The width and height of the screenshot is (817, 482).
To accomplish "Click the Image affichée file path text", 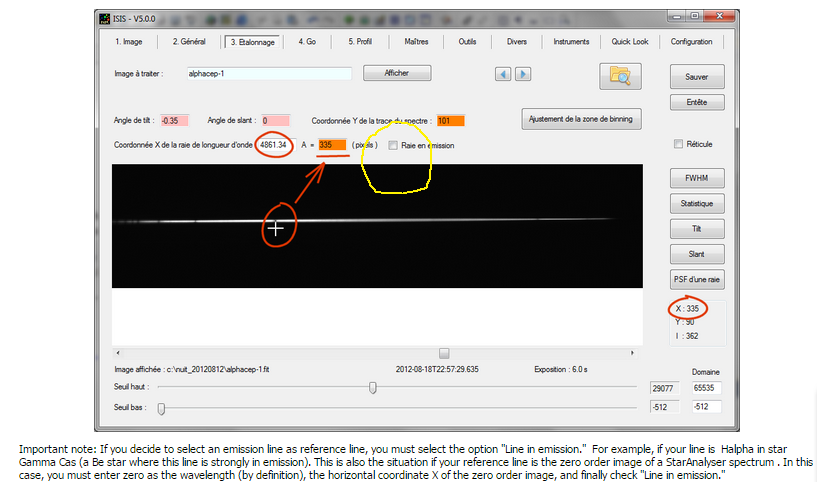I will pyautogui.click(x=192, y=369).
